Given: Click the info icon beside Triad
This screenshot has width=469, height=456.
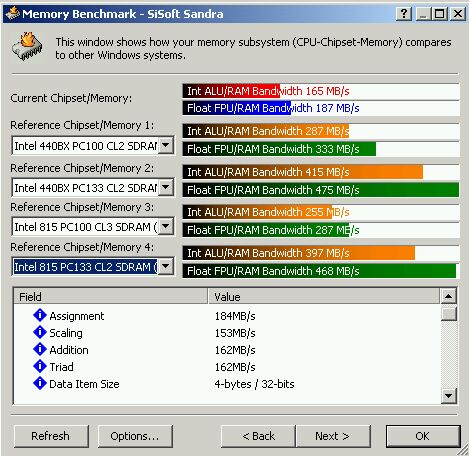Looking at the screenshot, I should pyautogui.click(x=40, y=366).
